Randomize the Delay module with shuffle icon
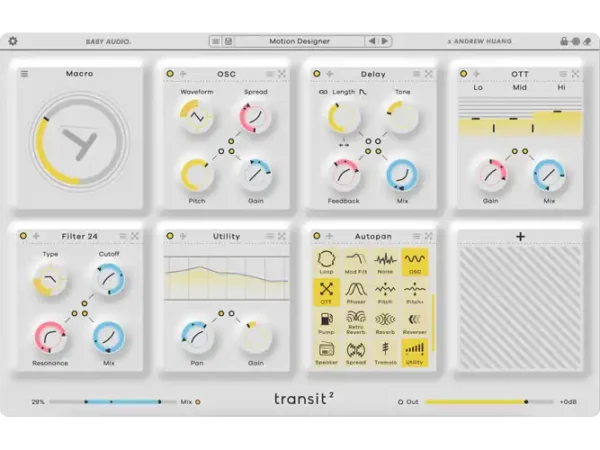 (429, 73)
